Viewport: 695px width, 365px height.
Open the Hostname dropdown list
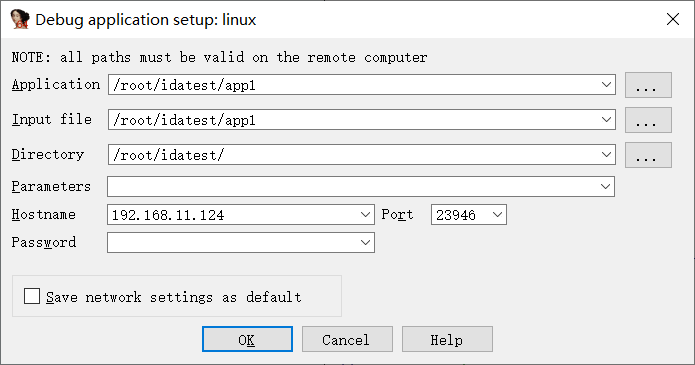click(x=365, y=215)
